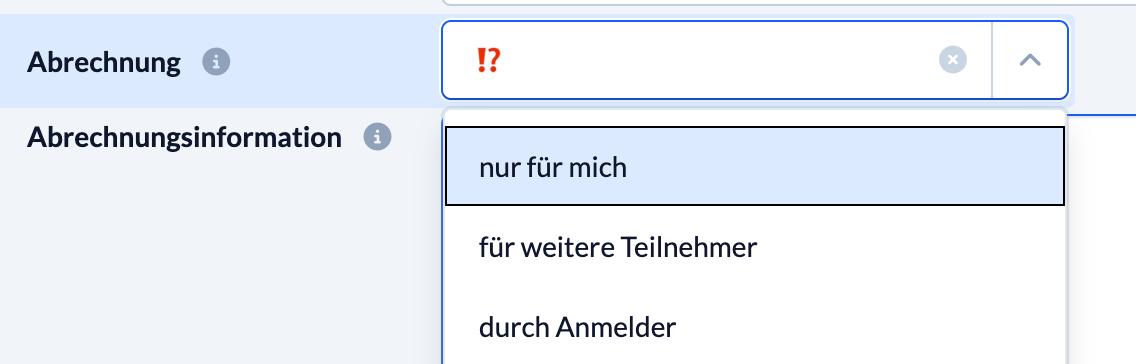
Task: Click the info icon beside Abrechnung
Action: [x=216, y=62]
